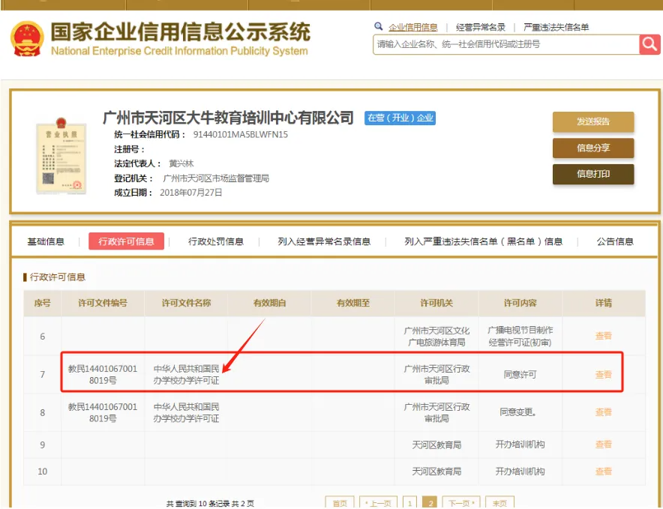Open the business license thumbnail image

point(61,156)
